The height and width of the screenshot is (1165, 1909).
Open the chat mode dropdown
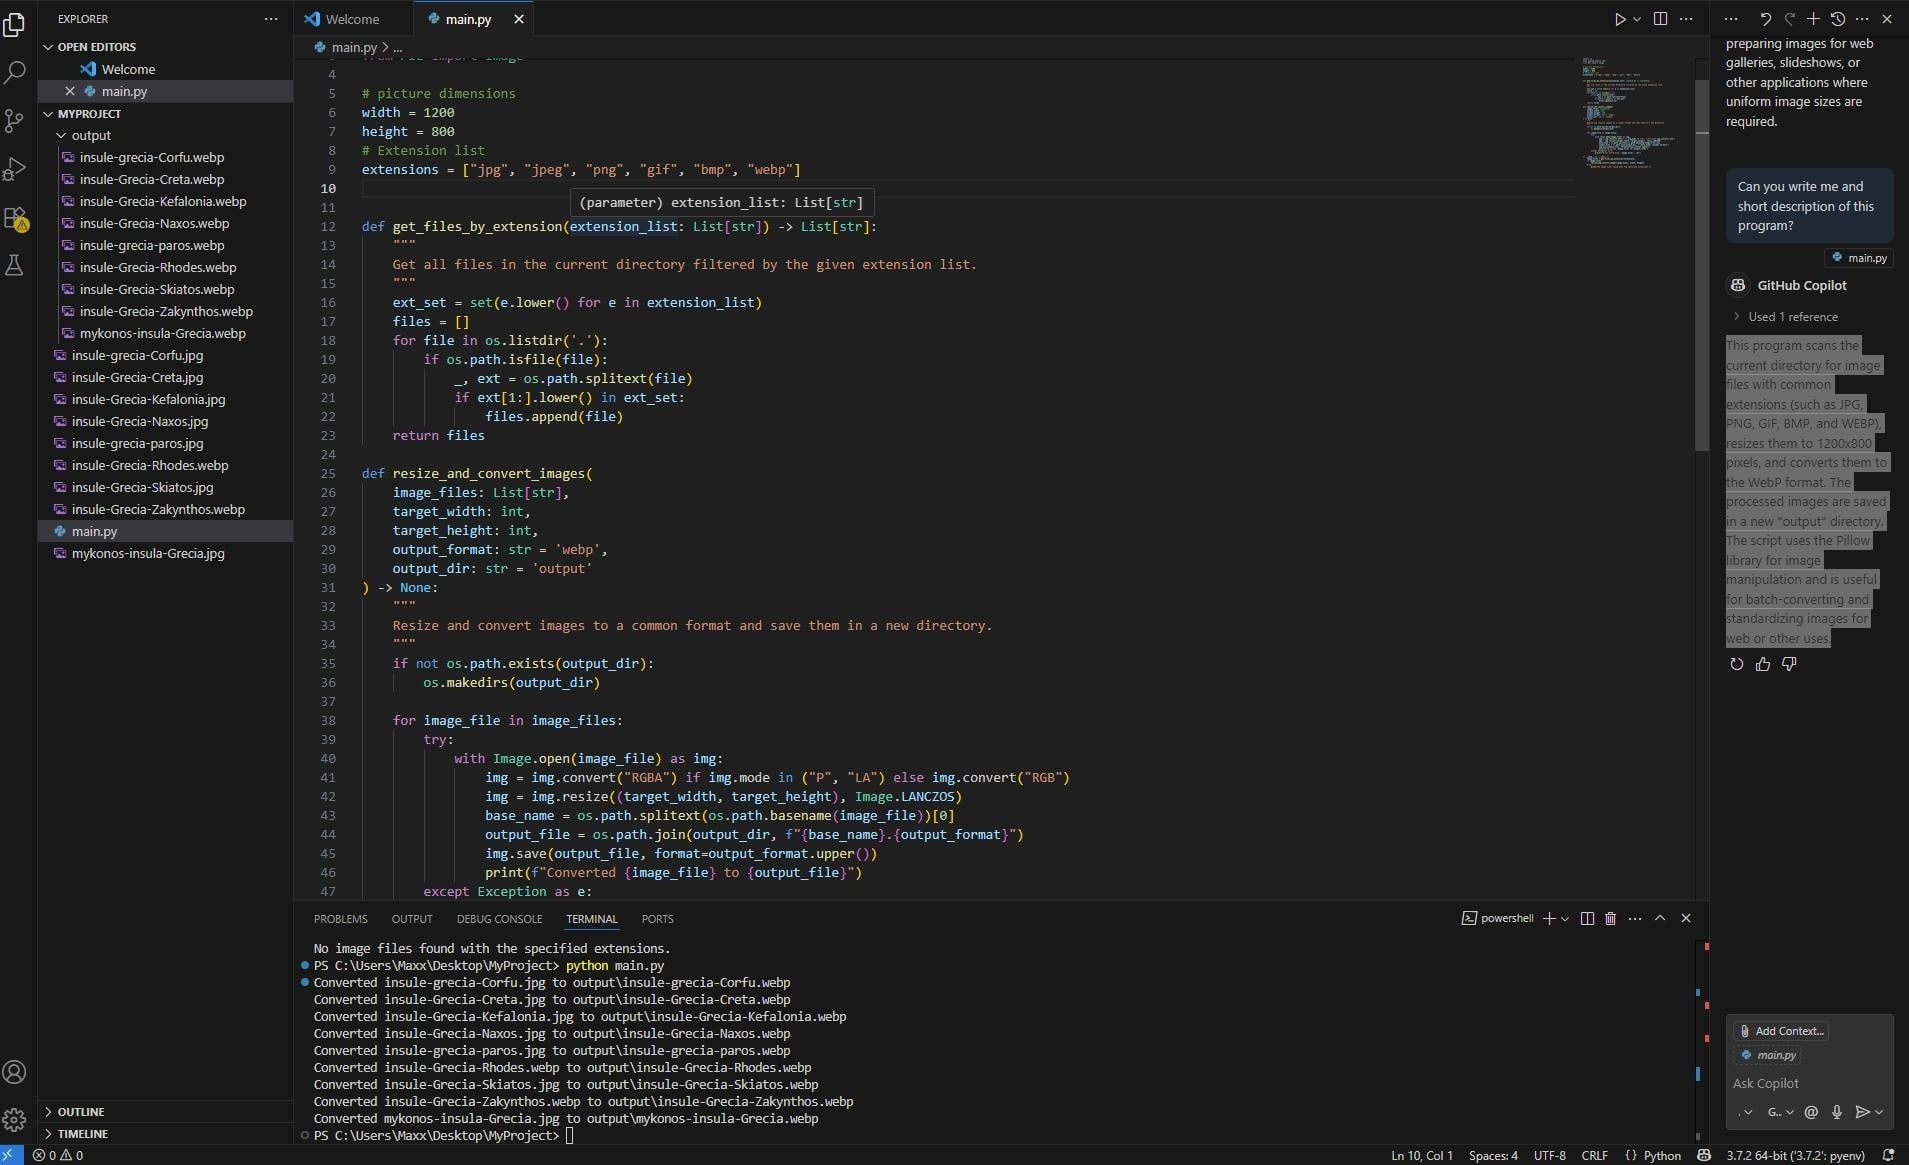1746,1112
